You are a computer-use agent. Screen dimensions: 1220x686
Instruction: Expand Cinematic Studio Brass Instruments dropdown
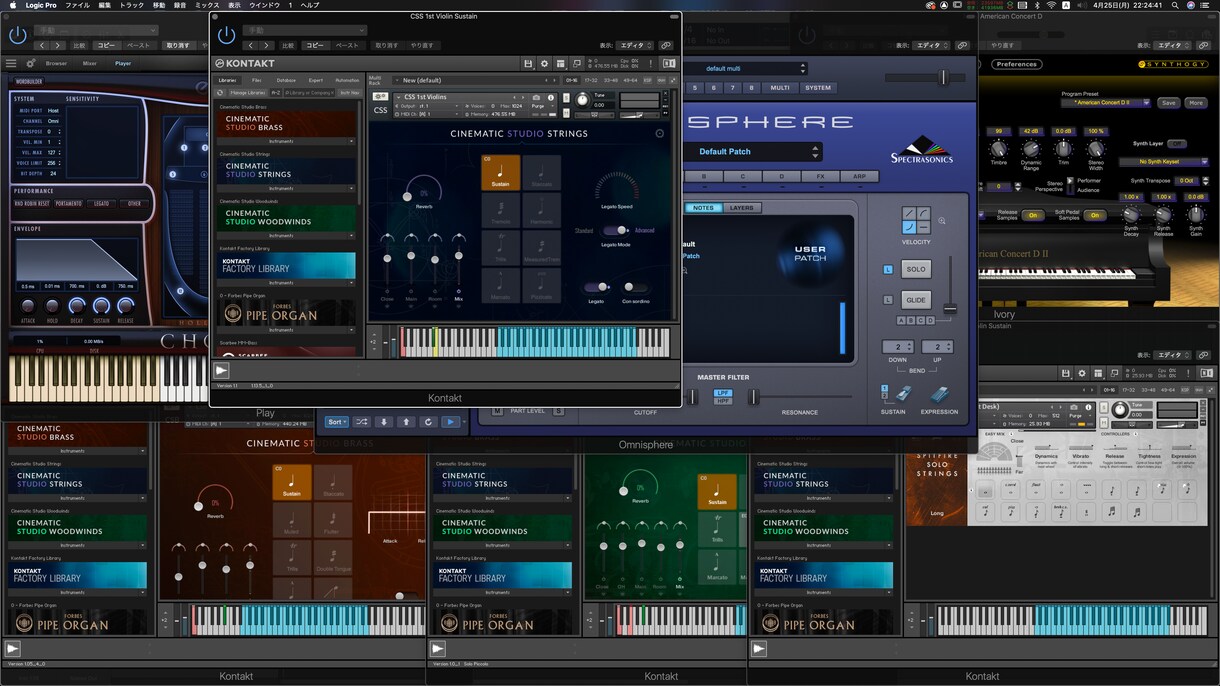287,142
